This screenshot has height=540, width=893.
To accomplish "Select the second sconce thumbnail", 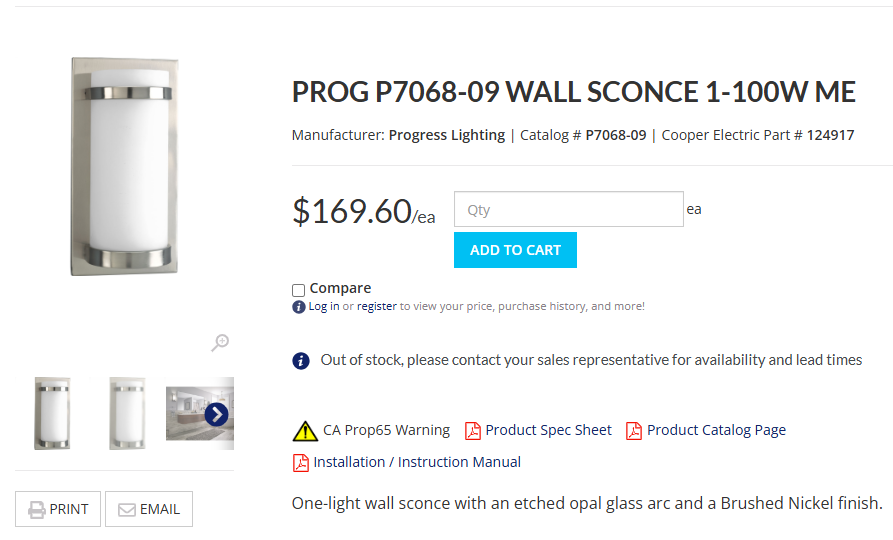I will coord(127,413).
